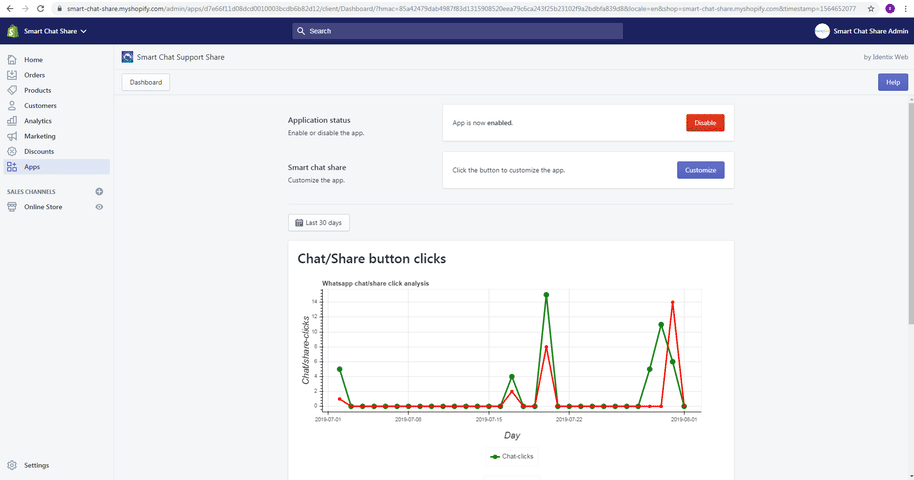Click the 'SALES CHANNELS' section header

point(31,192)
